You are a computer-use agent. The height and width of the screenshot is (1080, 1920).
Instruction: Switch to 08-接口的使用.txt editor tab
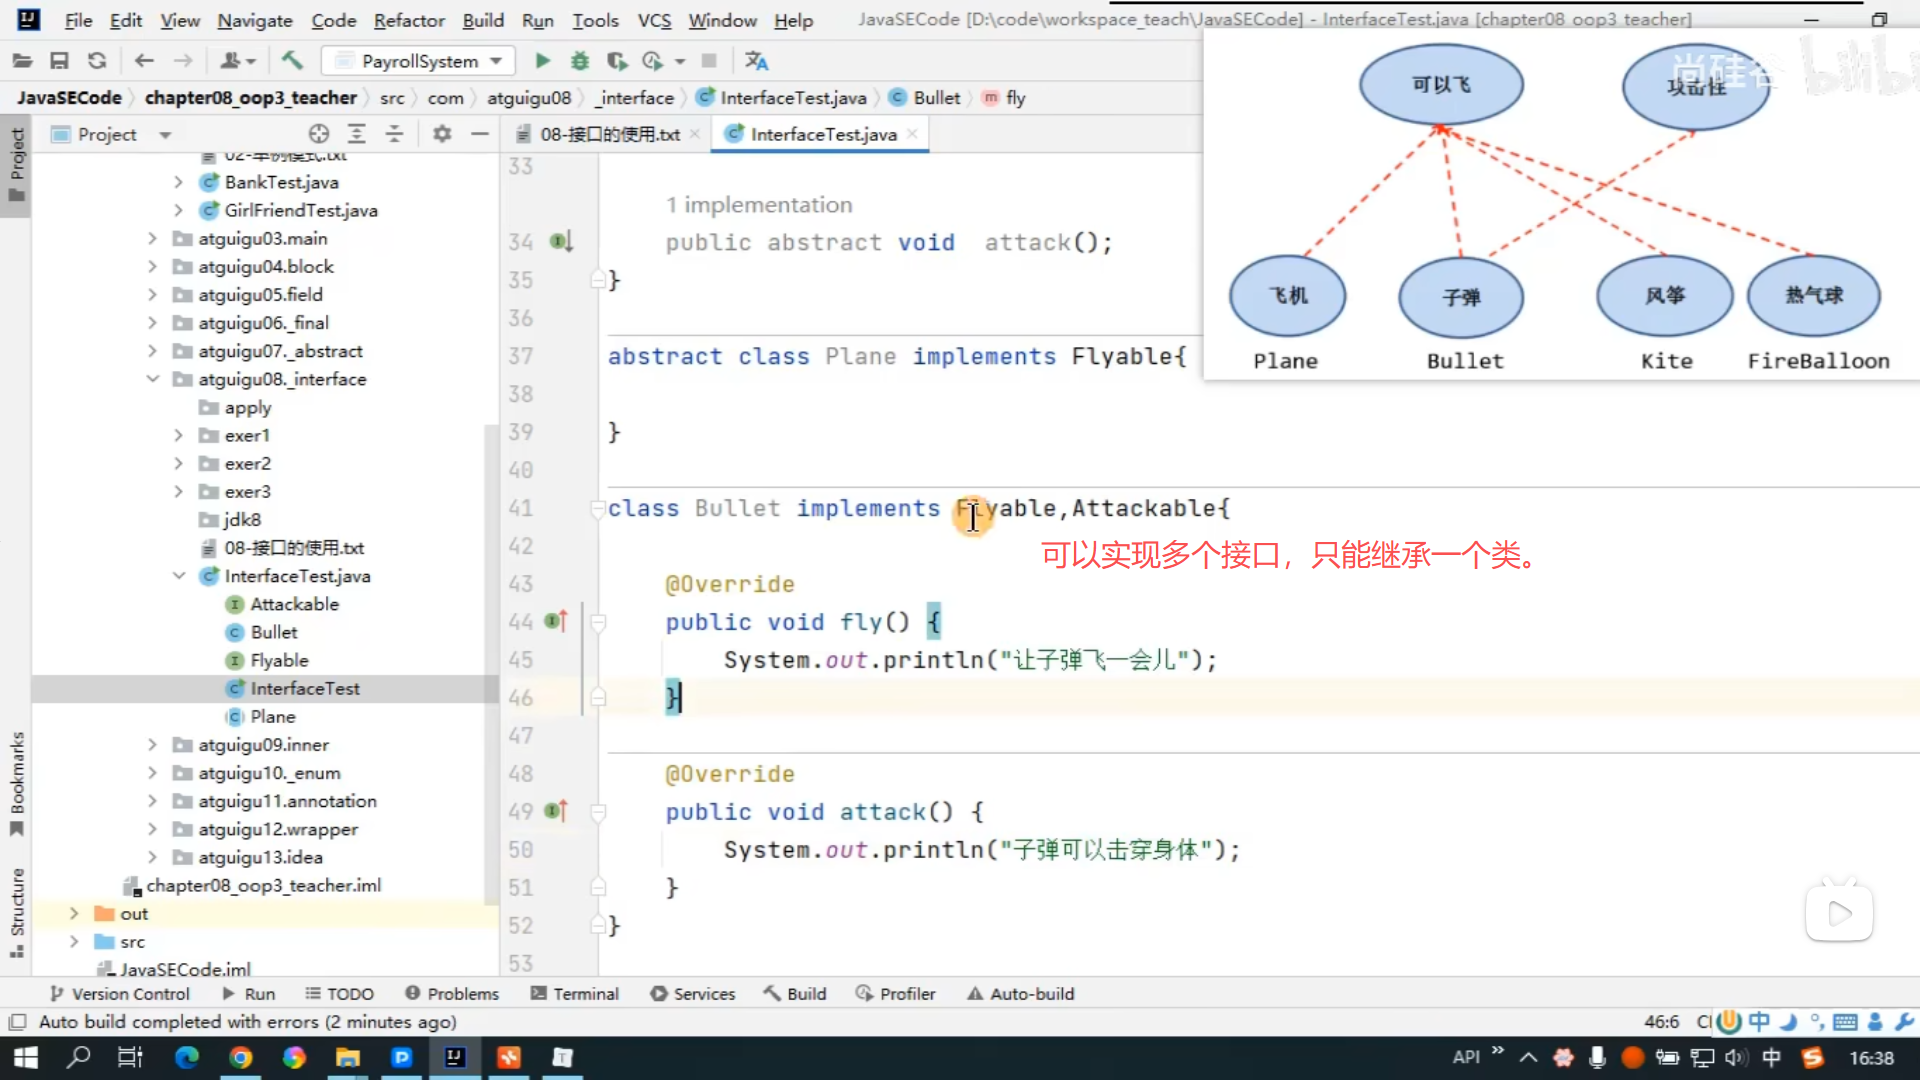click(609, 134)
